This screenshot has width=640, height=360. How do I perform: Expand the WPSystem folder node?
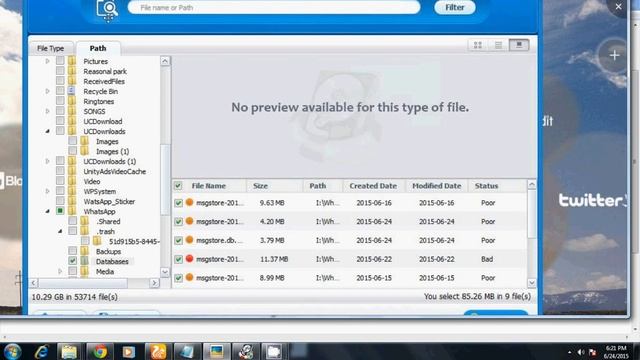point(47,191)
